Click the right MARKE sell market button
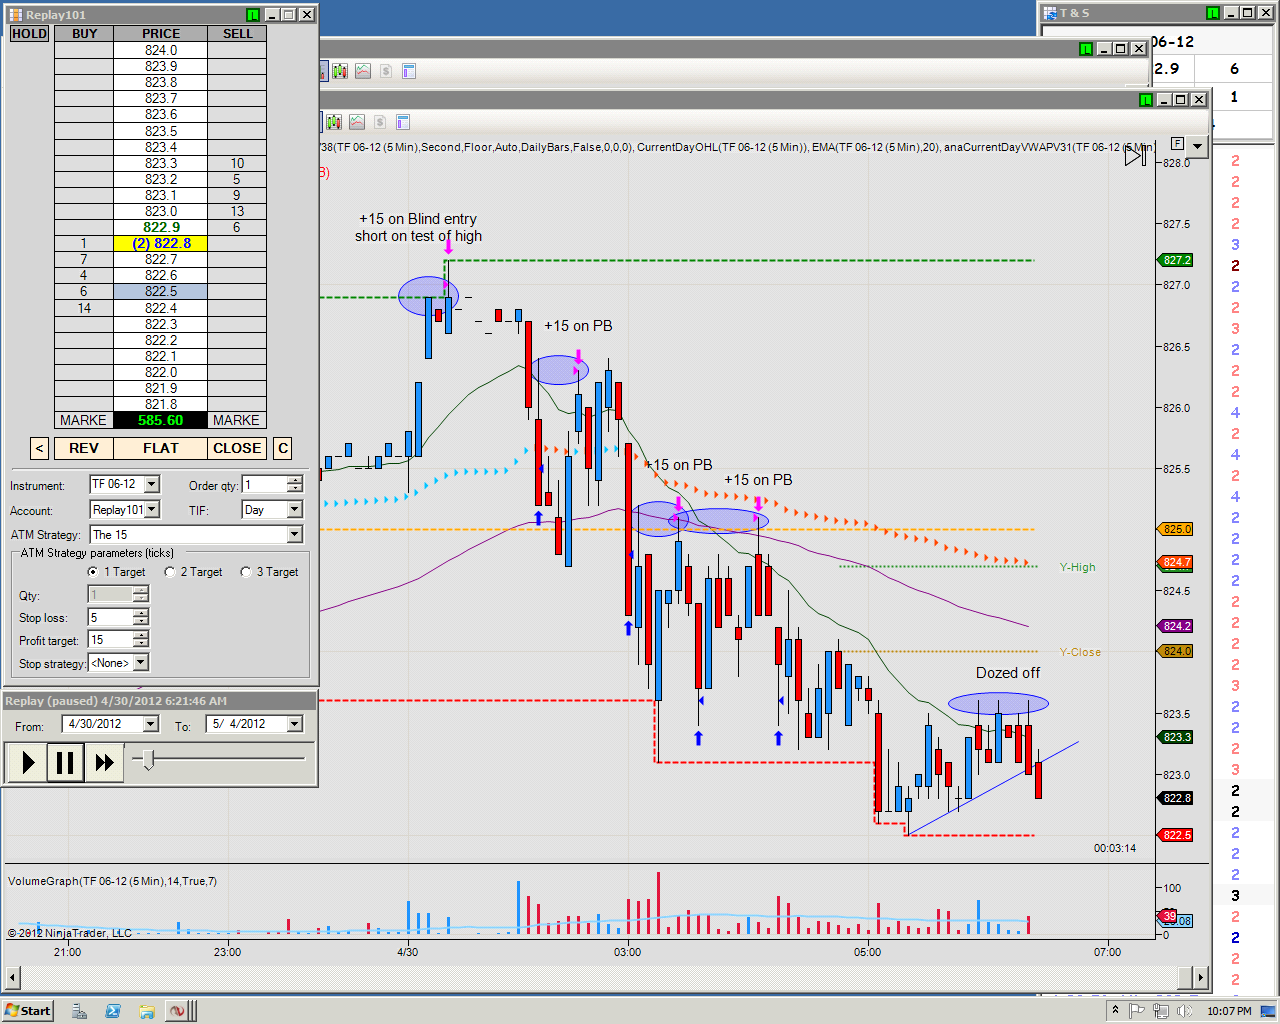 click(x=237, y=421)
